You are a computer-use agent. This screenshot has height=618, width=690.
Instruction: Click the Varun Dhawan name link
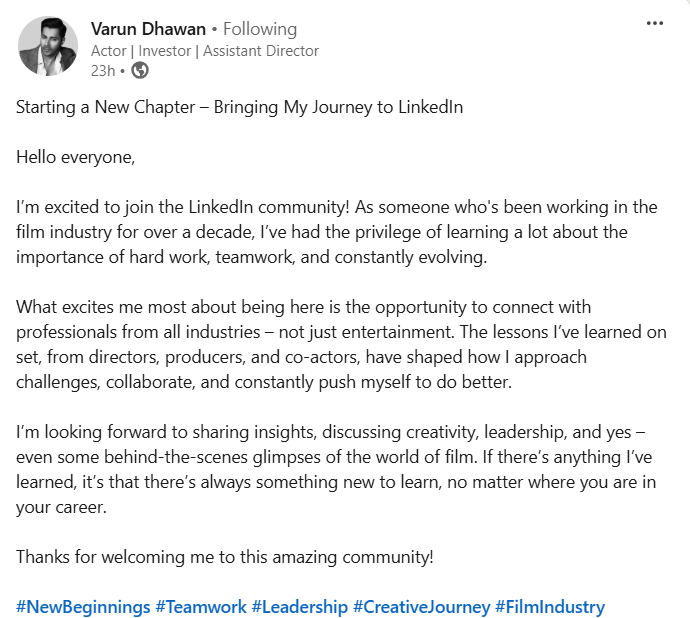click(149, 29)
